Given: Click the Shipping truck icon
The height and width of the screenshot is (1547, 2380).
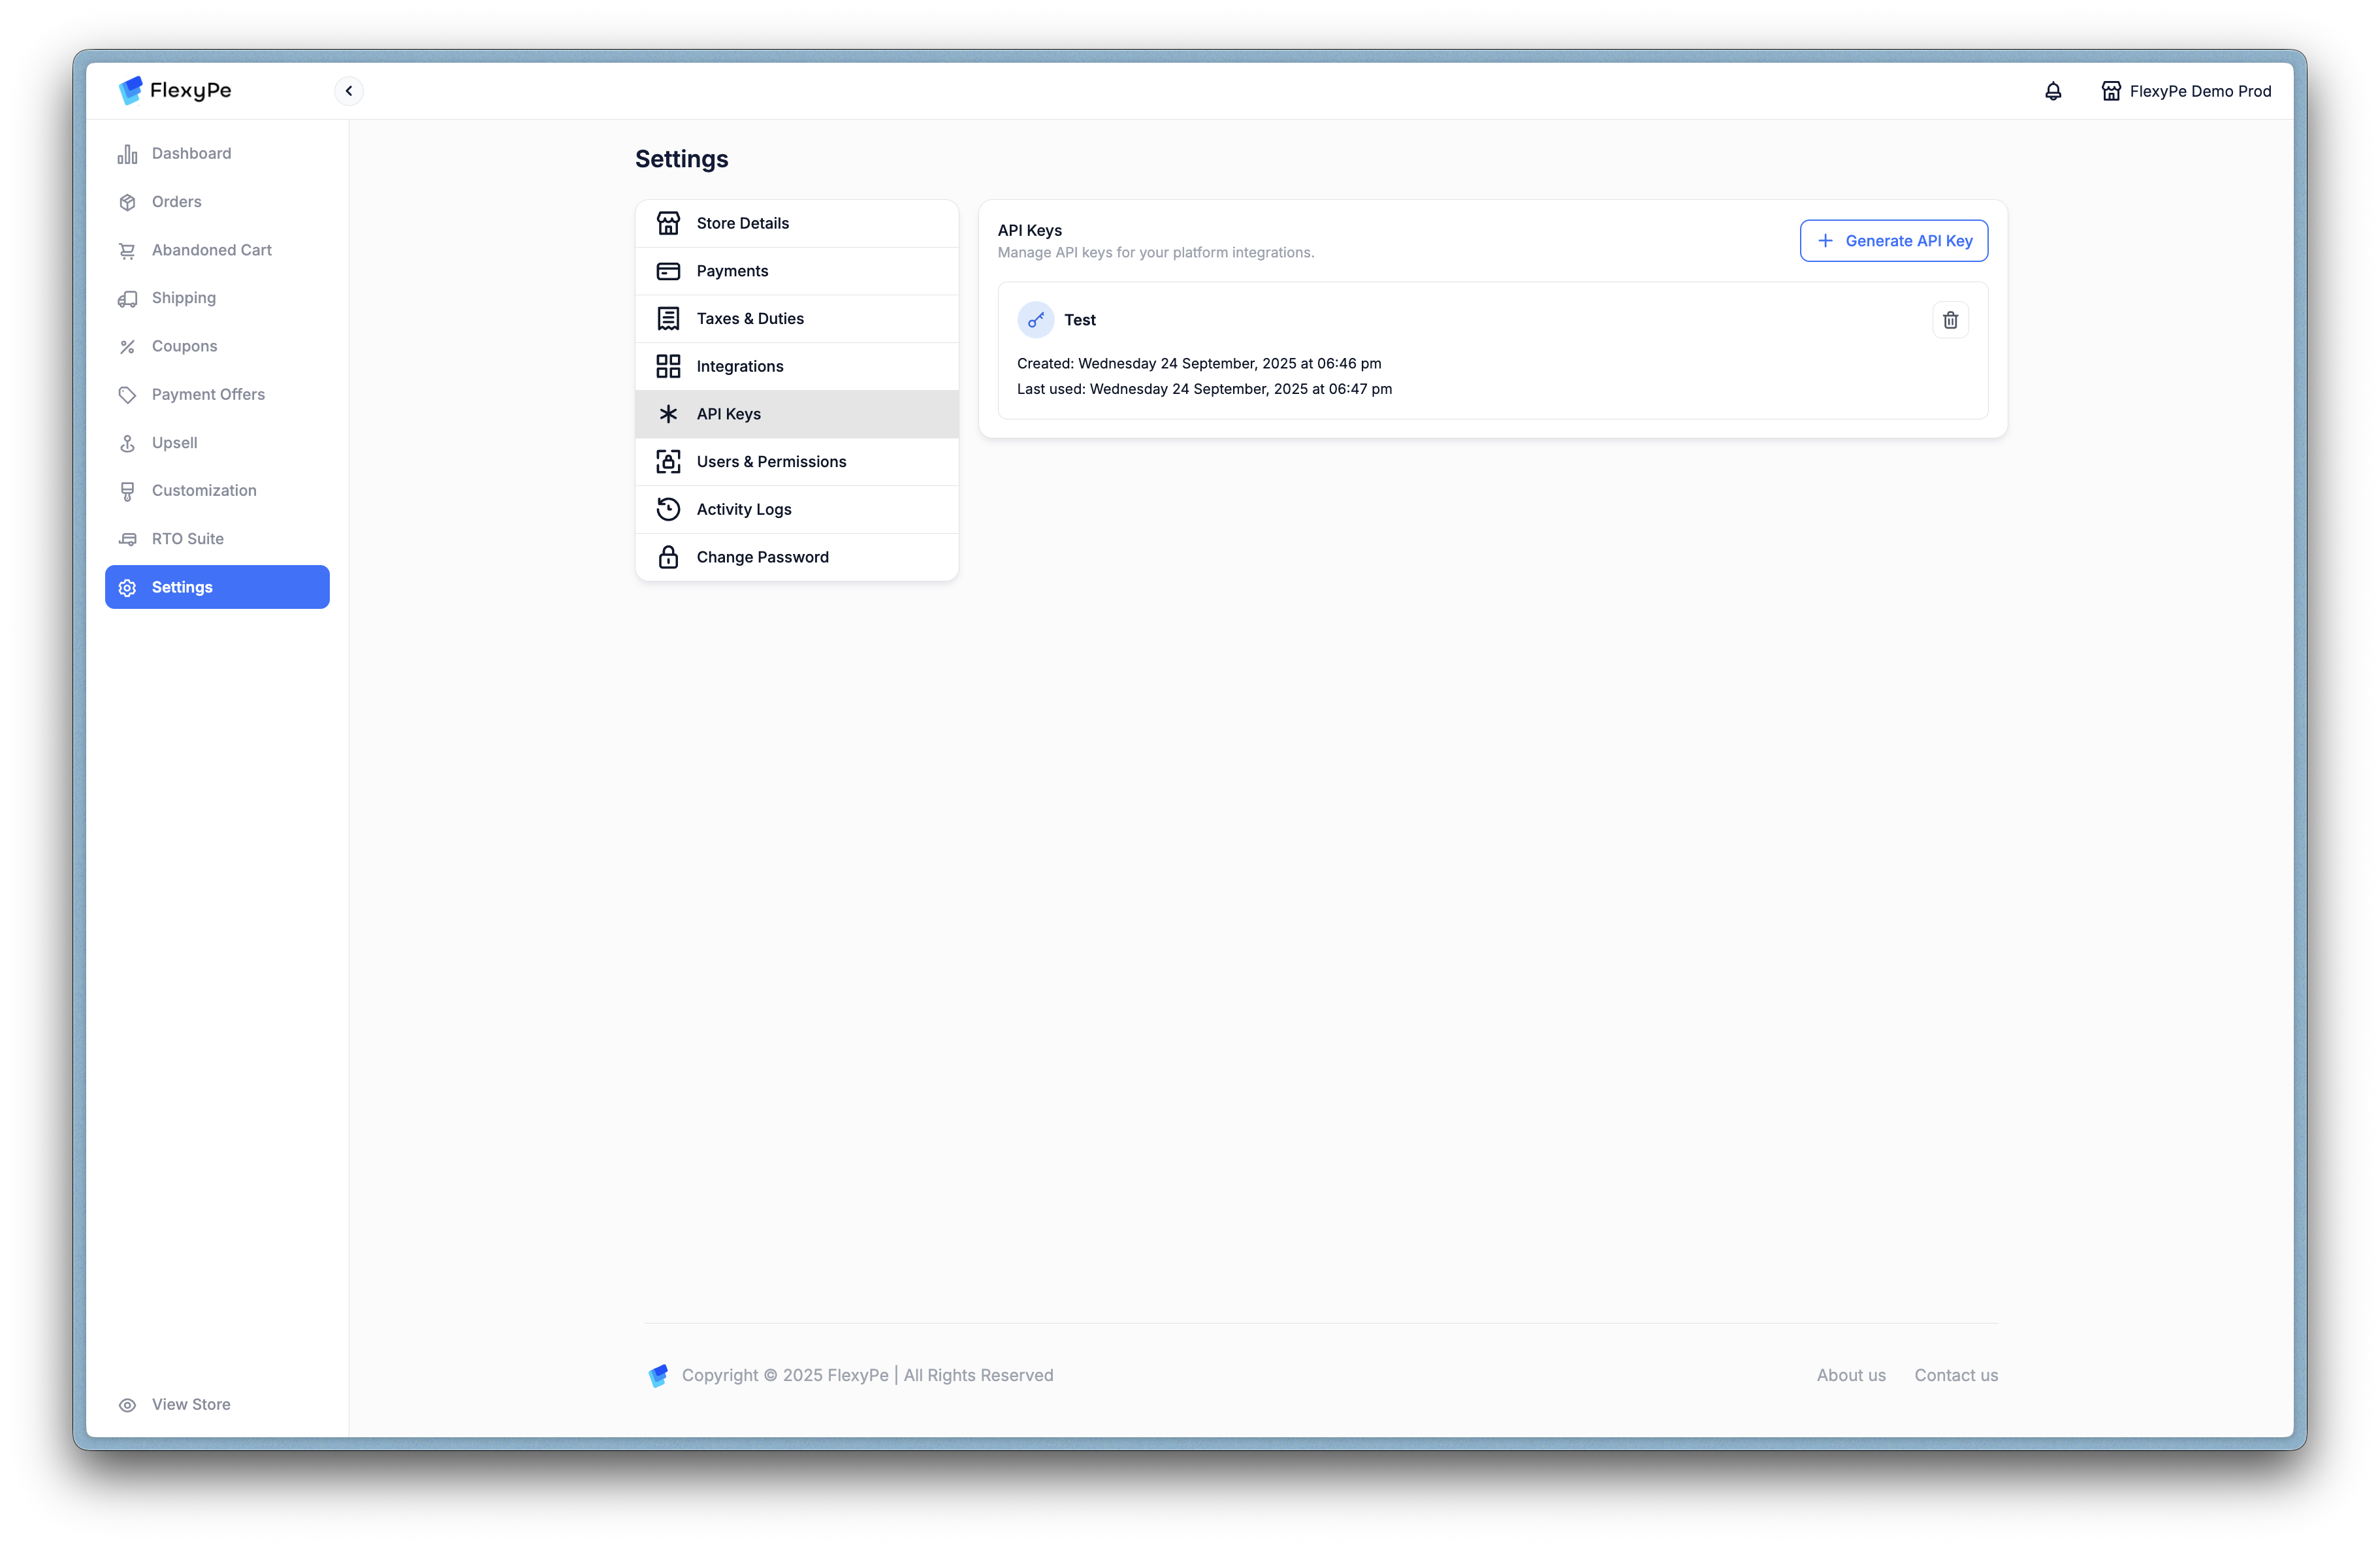Looking at the screenshot, I should coord(127,299).
